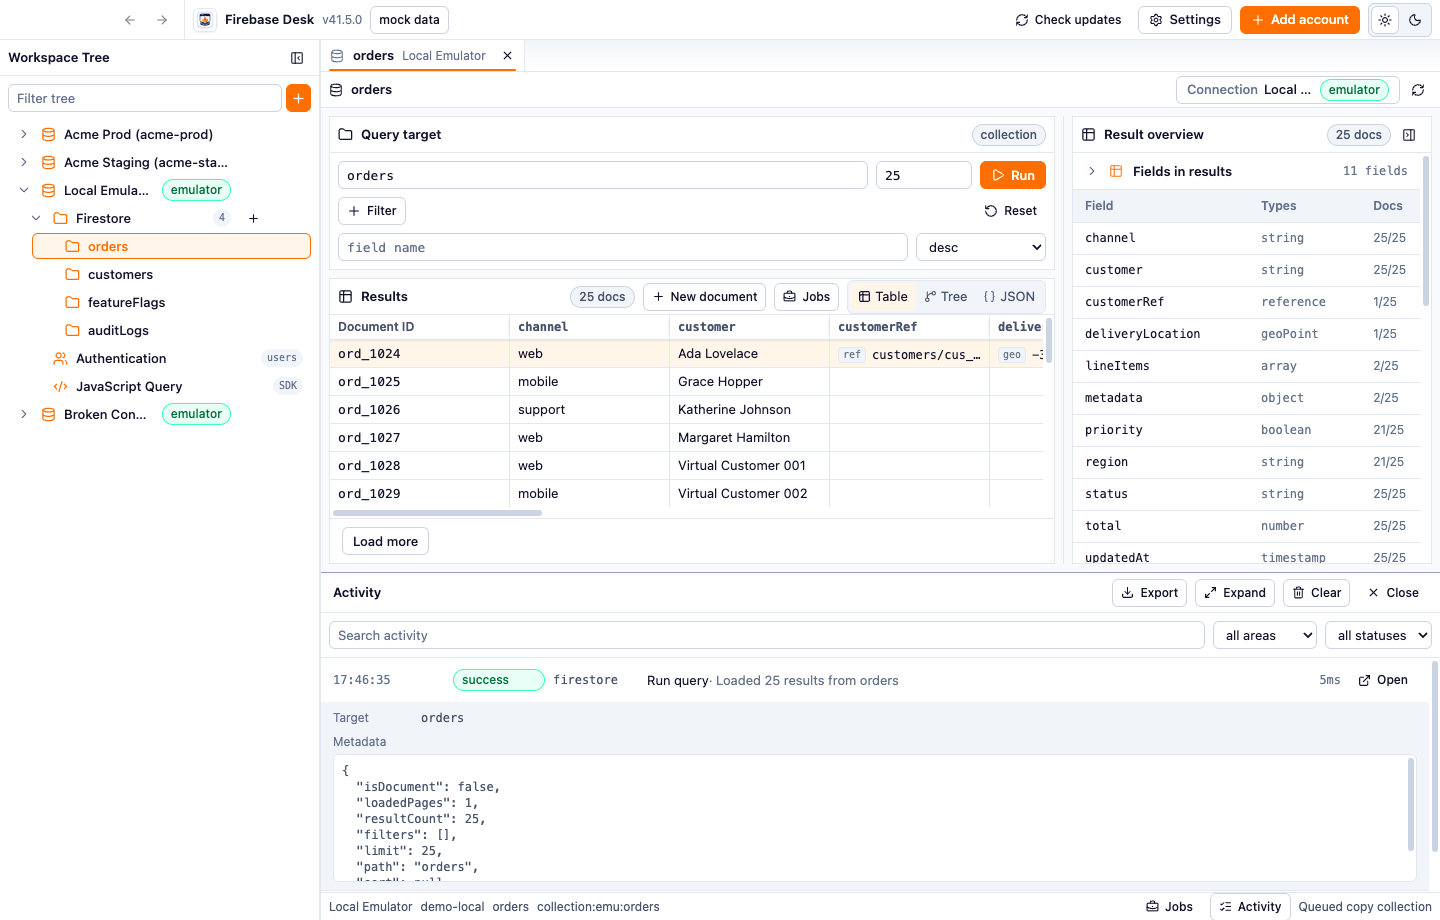Go forward with the right arrow icon
This screenshot has width=1440, height=920.
pos(162,20)
